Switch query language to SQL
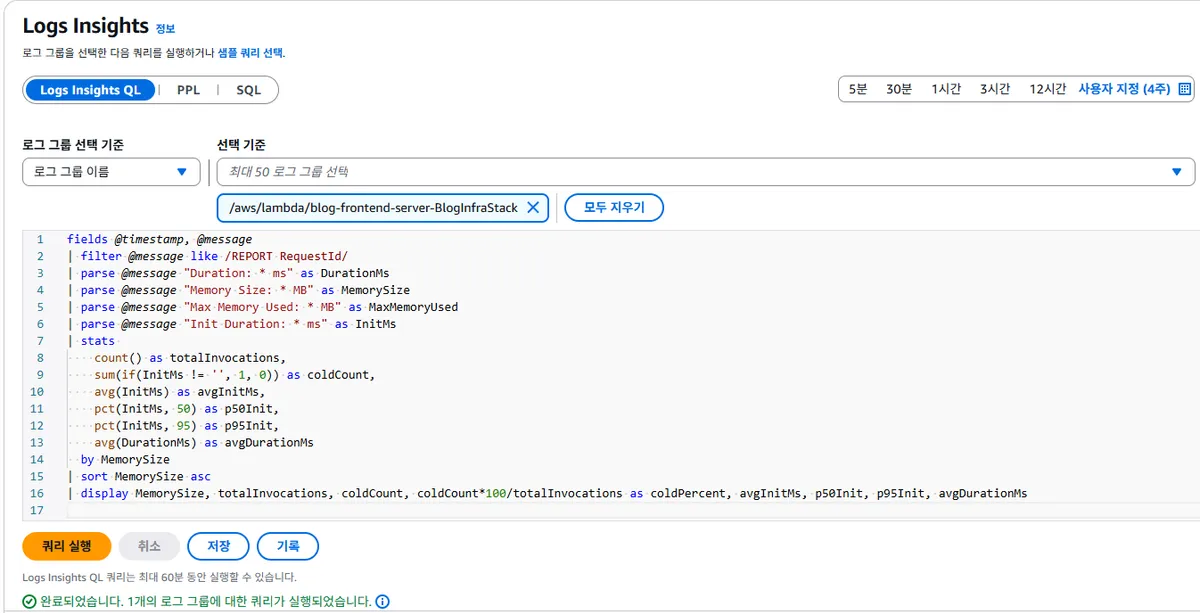1200x613 pixels. pyautogui.click(x=248, y=90)
